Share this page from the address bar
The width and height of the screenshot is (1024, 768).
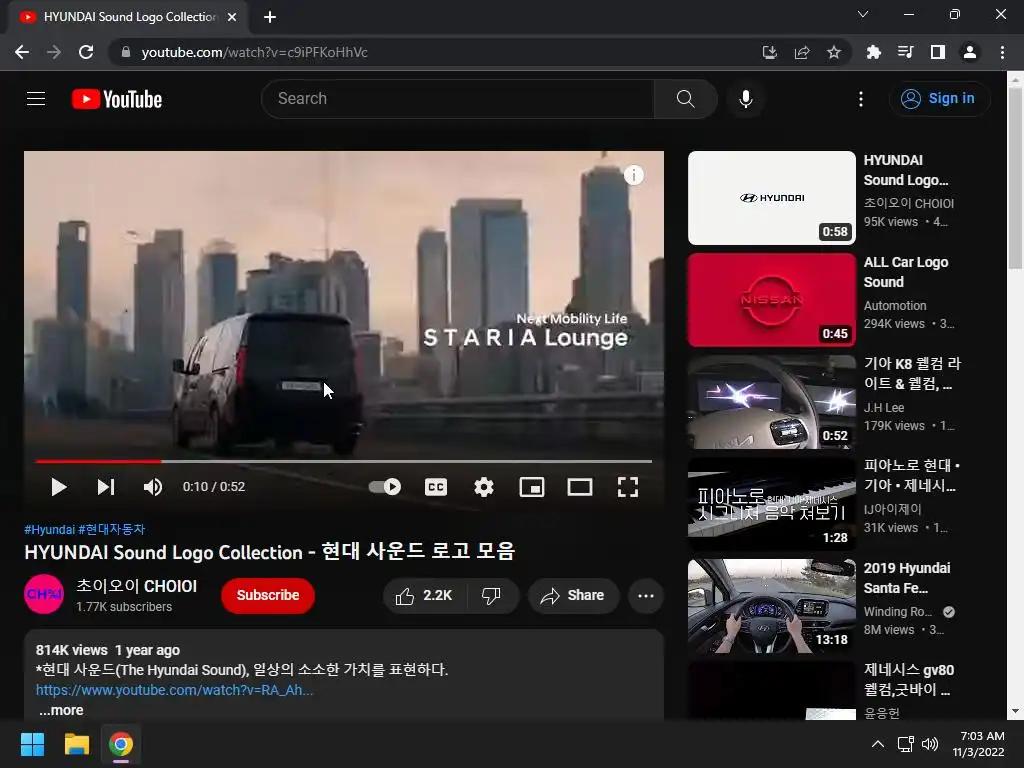pos(802,52)
